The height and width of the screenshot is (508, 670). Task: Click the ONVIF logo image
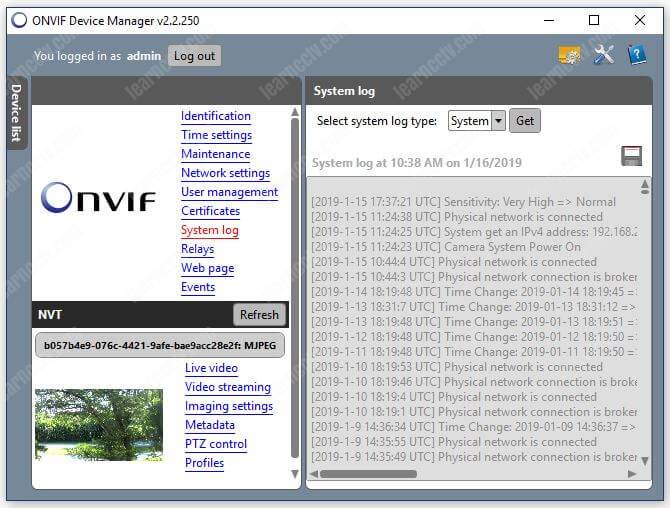click(x=98, y=198)
